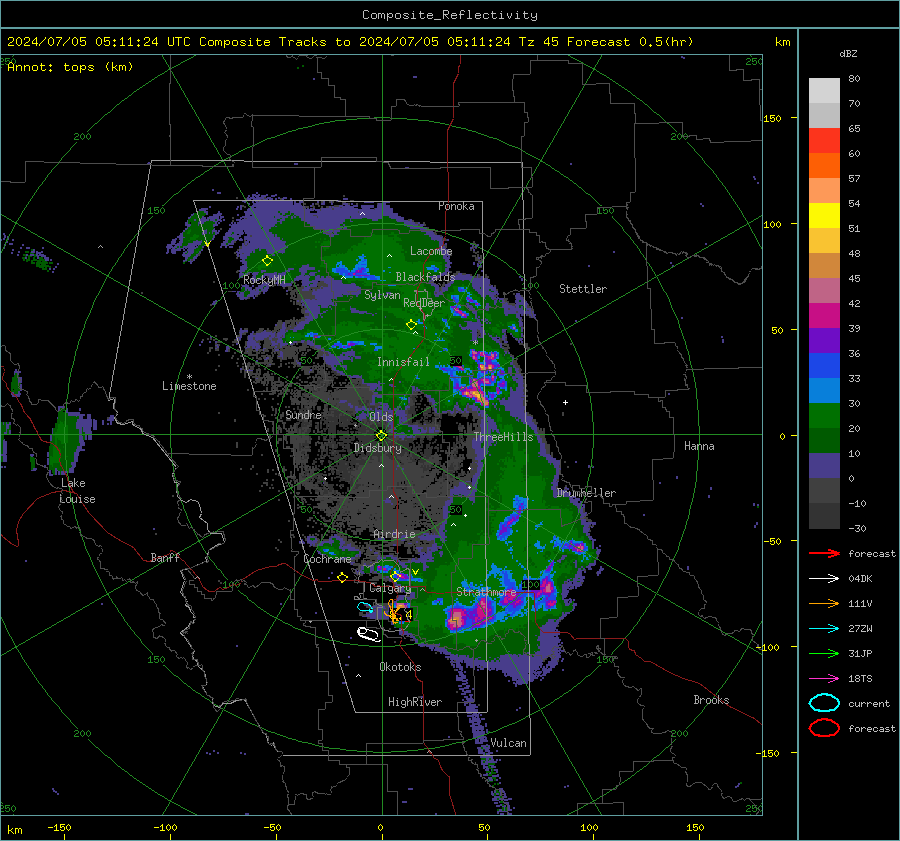
Task: Click the 100 tick on bottom axis
Action: [x=589, y=827]
